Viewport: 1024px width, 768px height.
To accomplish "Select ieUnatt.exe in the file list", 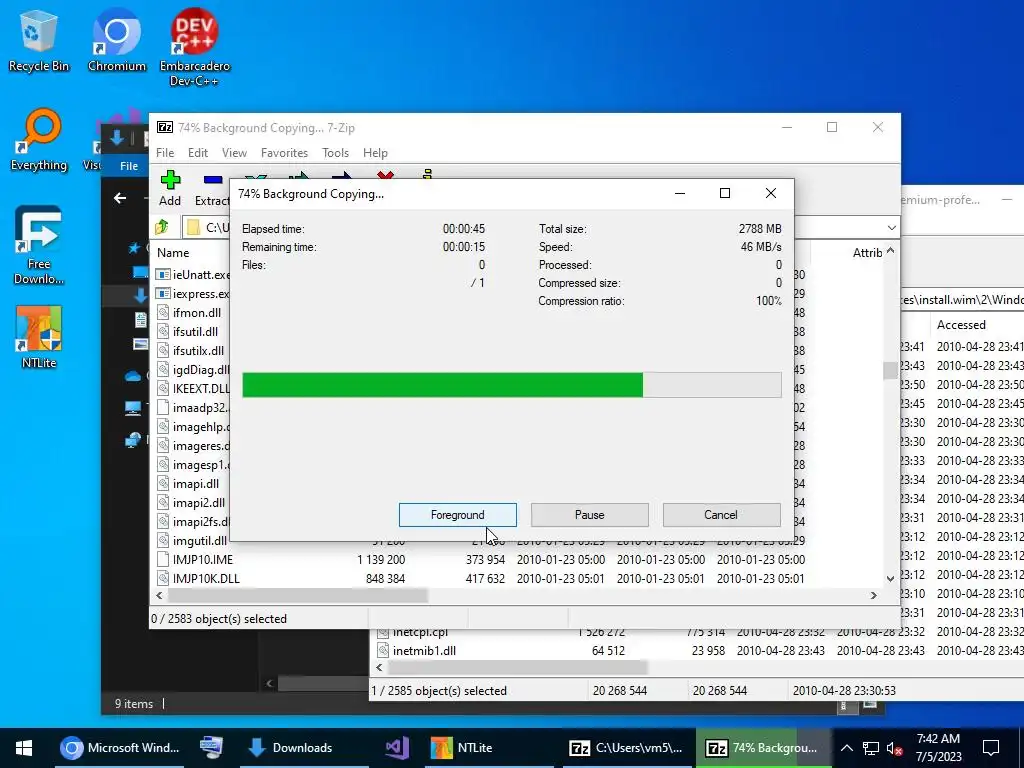I will click(x=193, y=275).
